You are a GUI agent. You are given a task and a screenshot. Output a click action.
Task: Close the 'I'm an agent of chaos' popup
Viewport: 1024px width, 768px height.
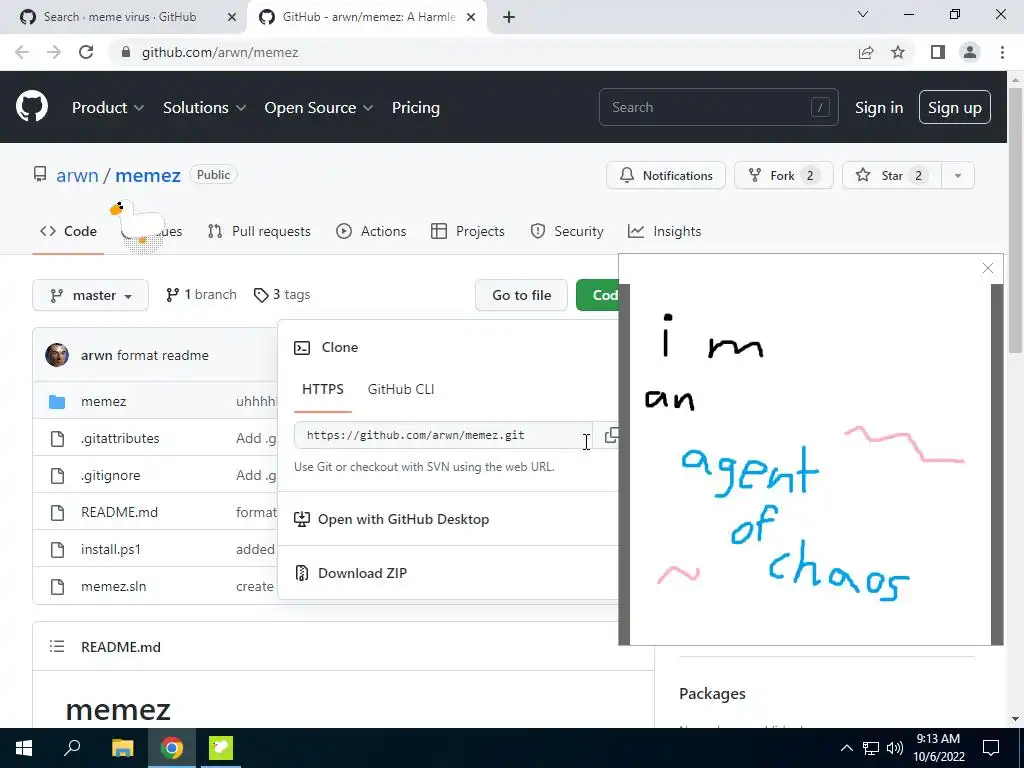click(x=988, y=268)
